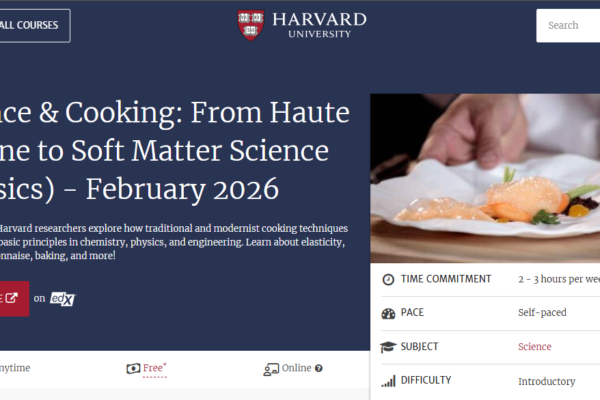Click the speedometer icon next to Pace
This screenshot has height=400, width=600.
pyautogui.click(x=388, y=313)
